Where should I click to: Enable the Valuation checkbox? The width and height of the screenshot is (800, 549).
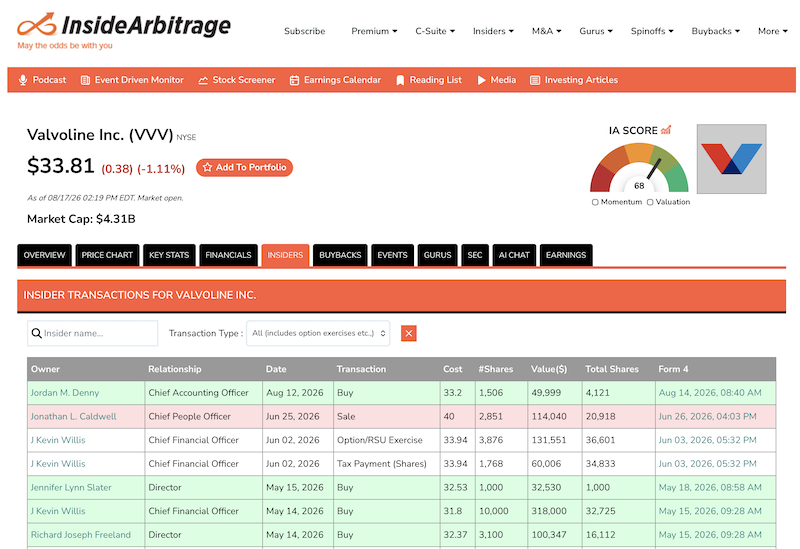click(x=650, y=202)
